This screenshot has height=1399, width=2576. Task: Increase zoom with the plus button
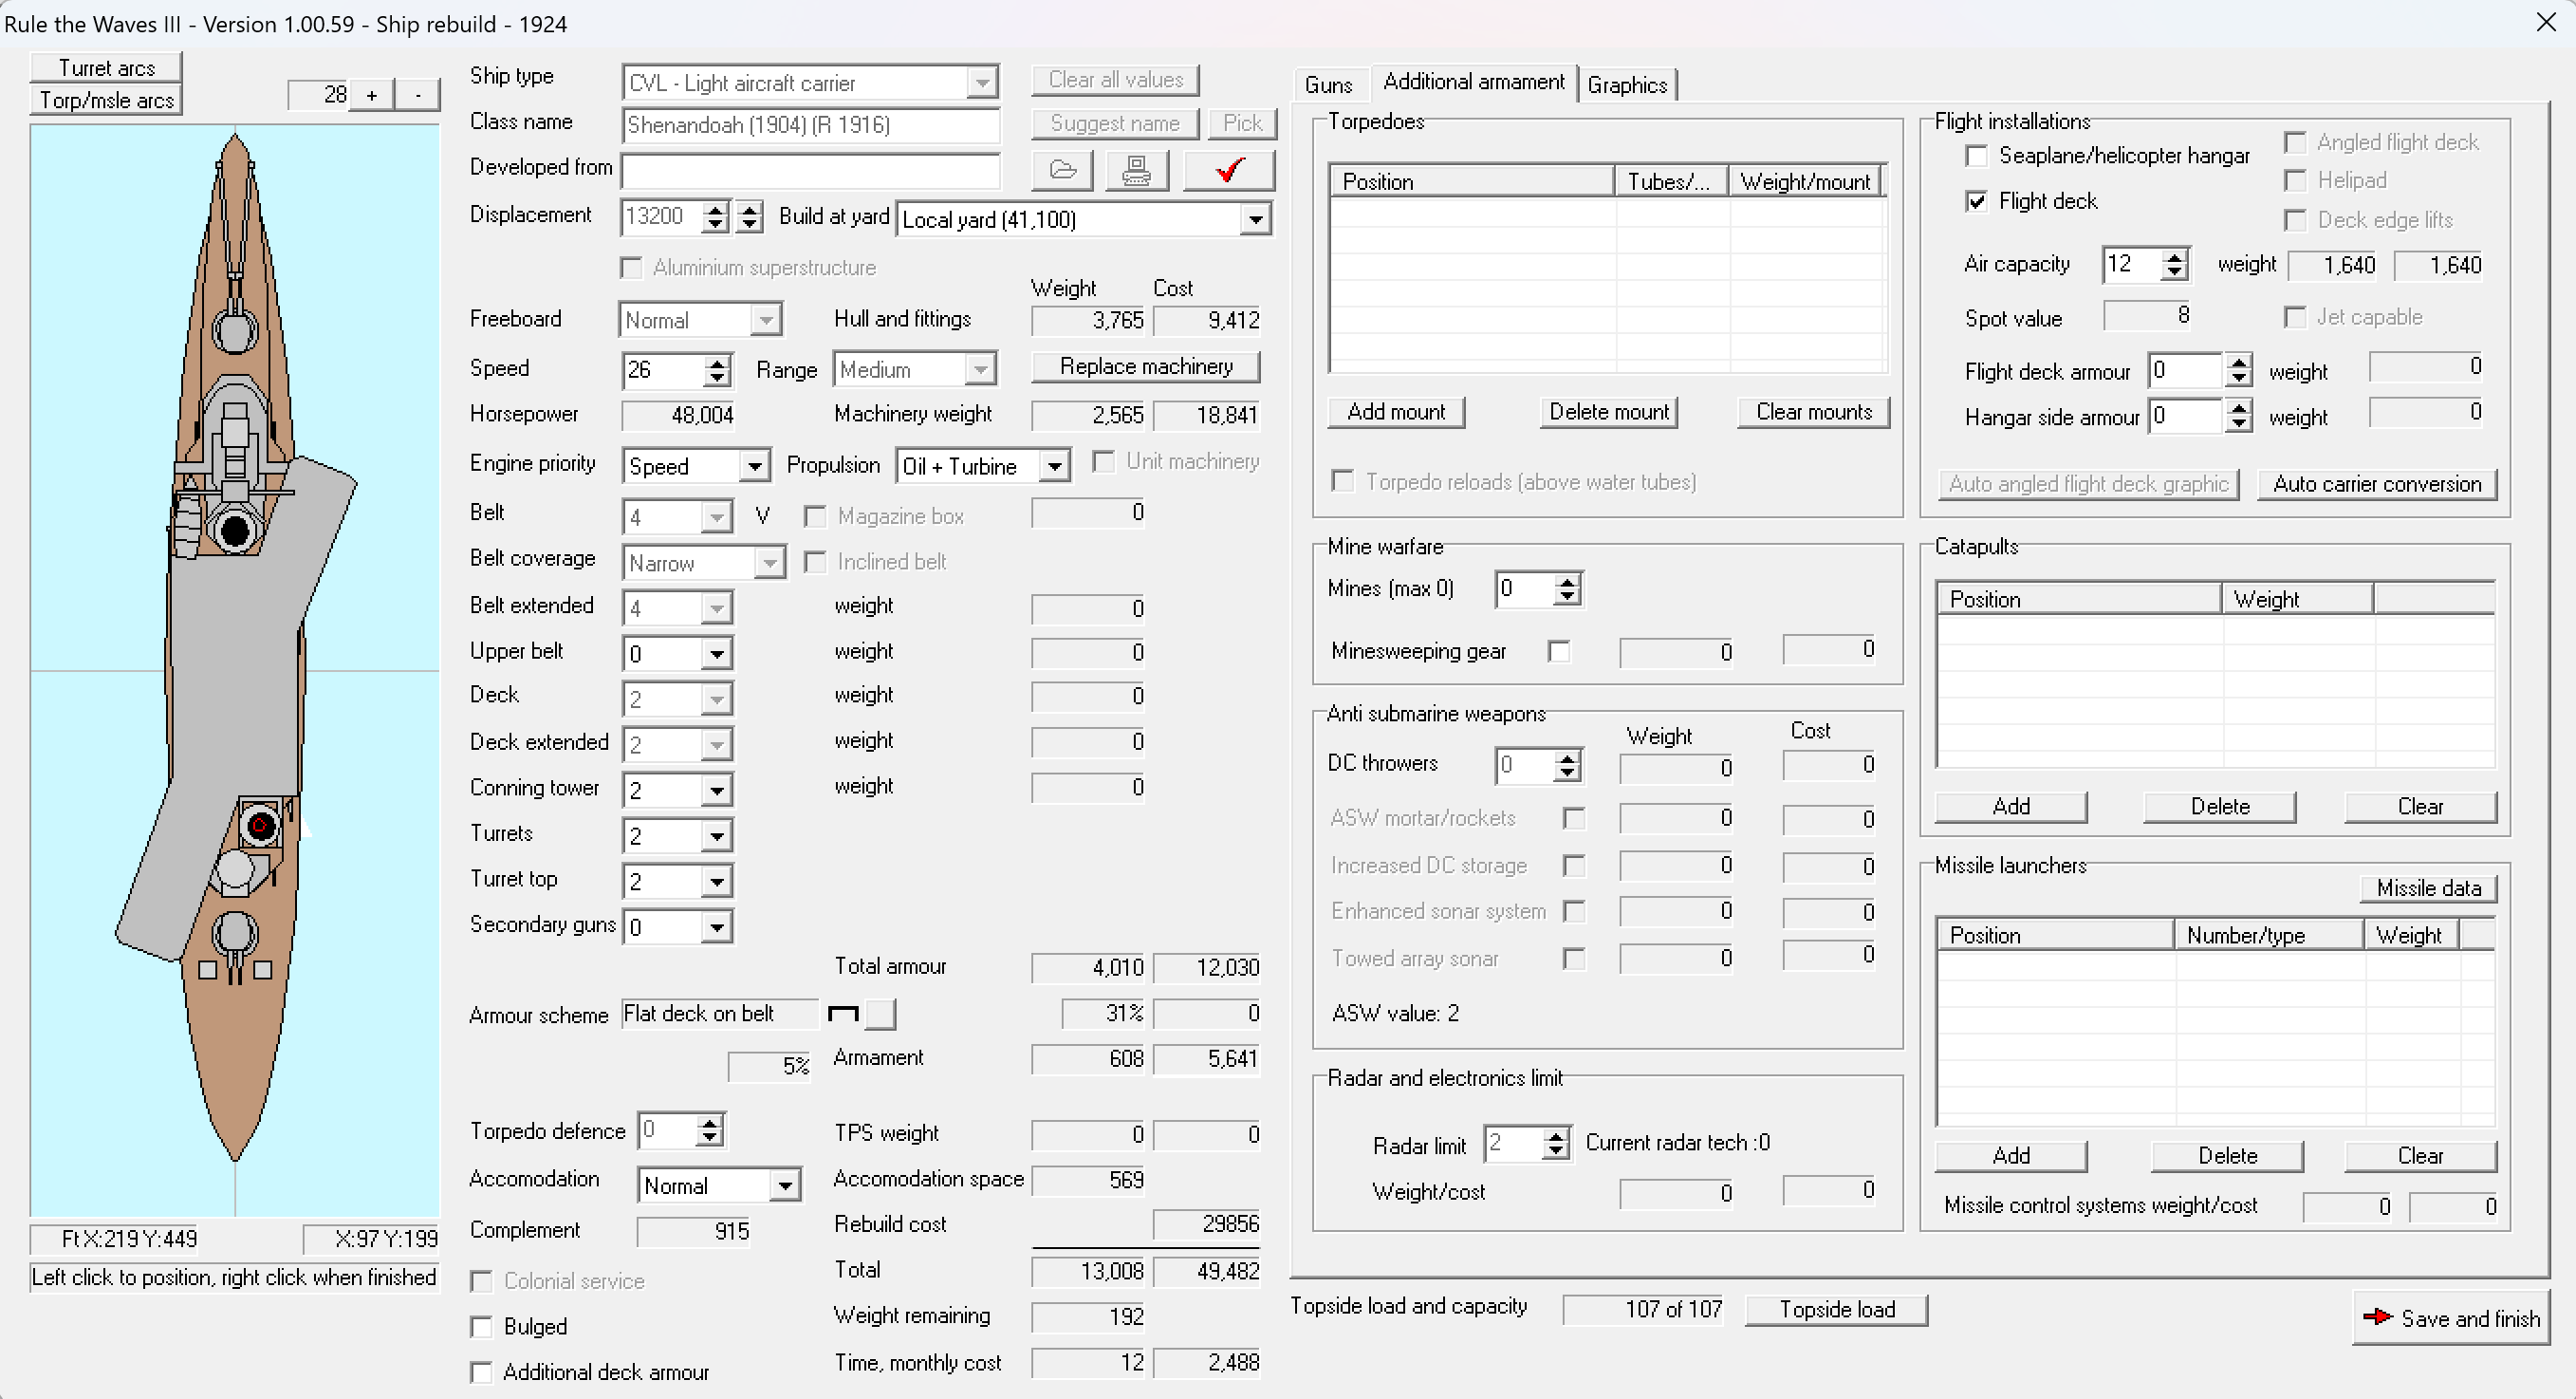click(x=371, y=95)
